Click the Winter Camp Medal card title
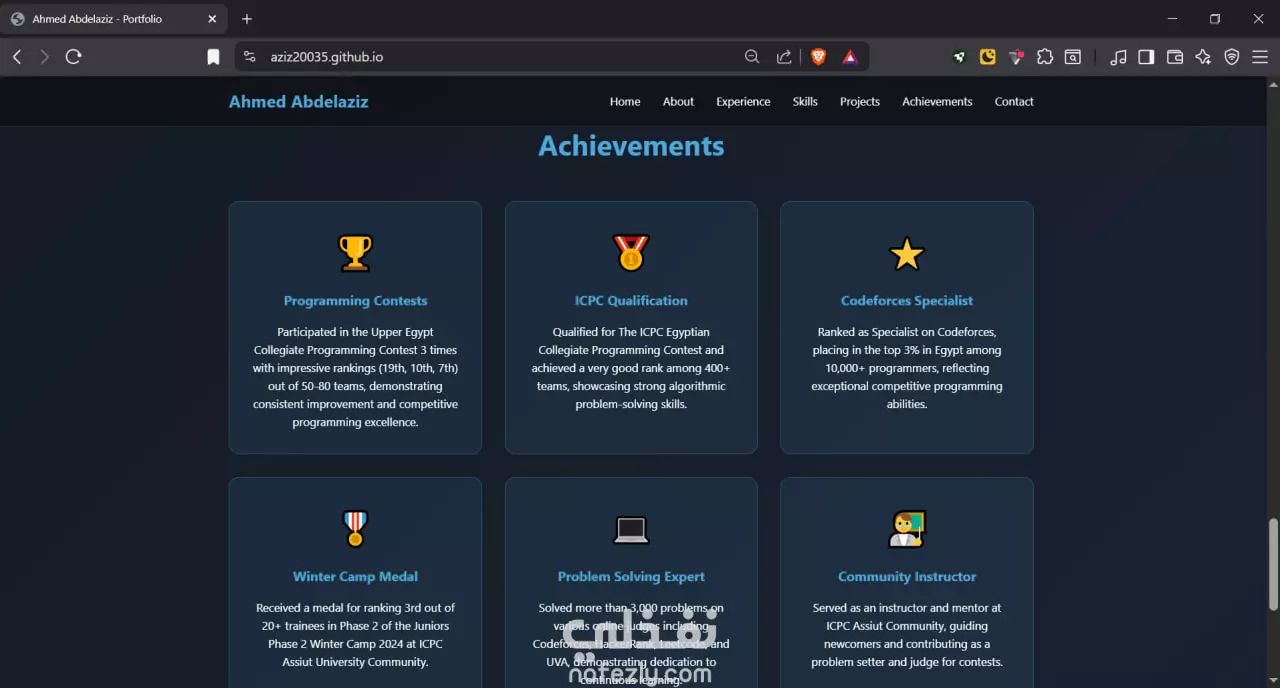1280x688 pixels. pos(355,577)
